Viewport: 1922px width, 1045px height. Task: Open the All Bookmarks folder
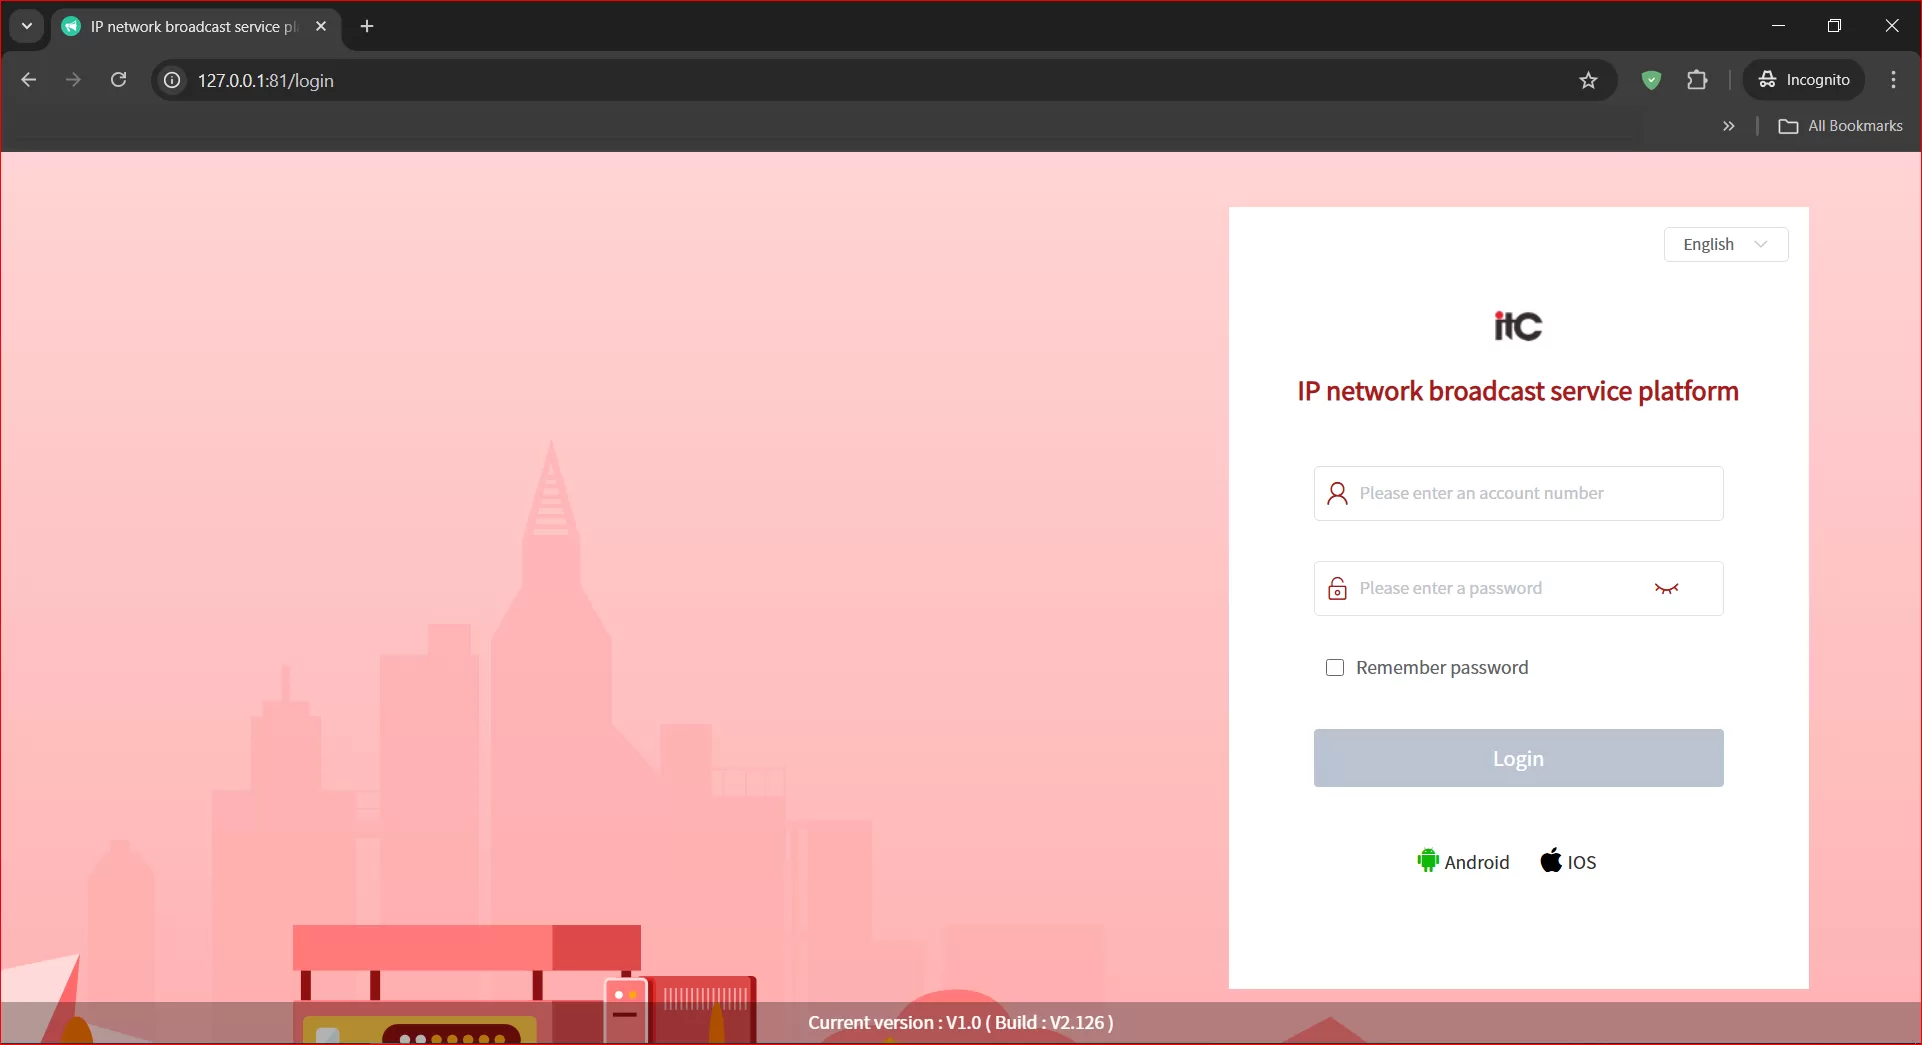click(1841, 126)
